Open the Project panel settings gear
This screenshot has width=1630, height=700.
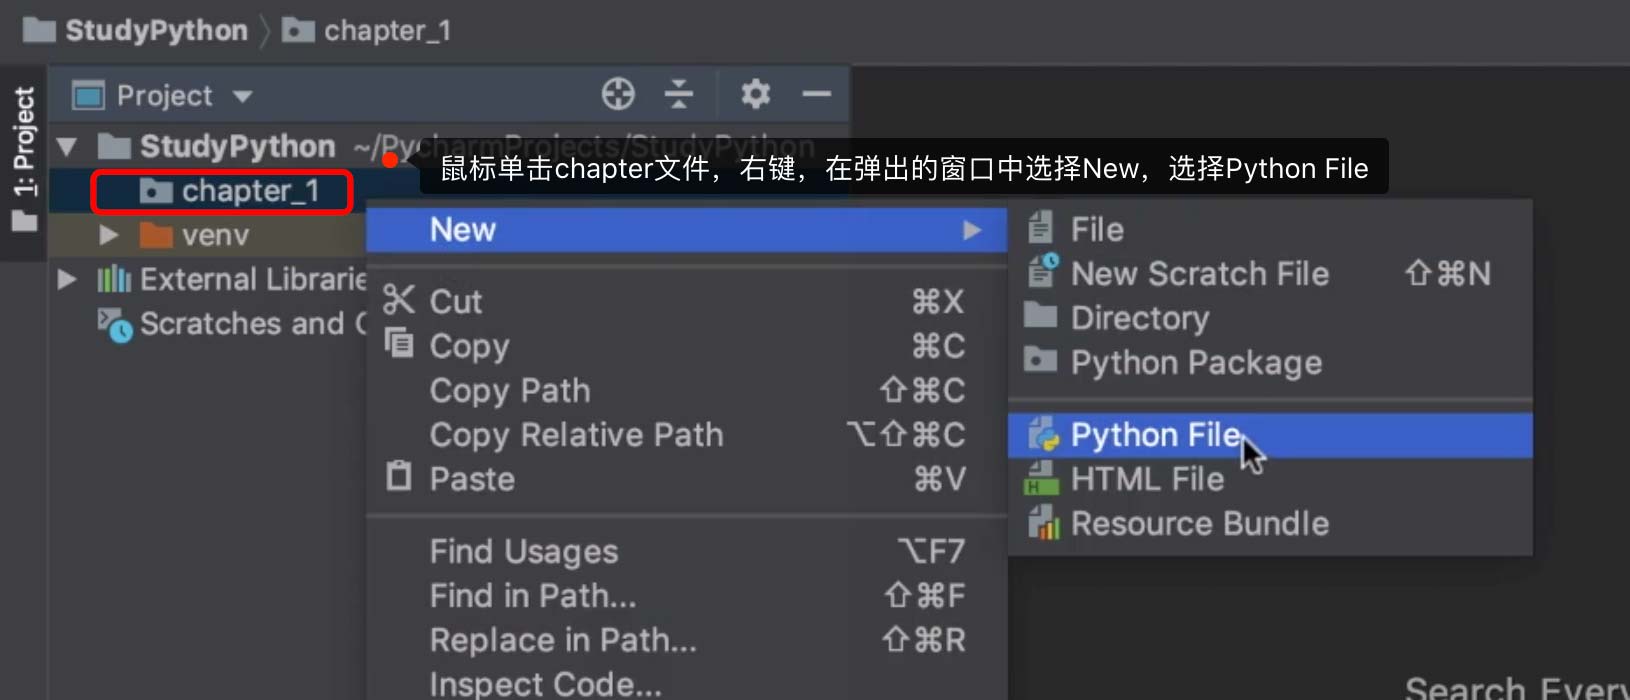pyautogui.click(x=754, y=94)
